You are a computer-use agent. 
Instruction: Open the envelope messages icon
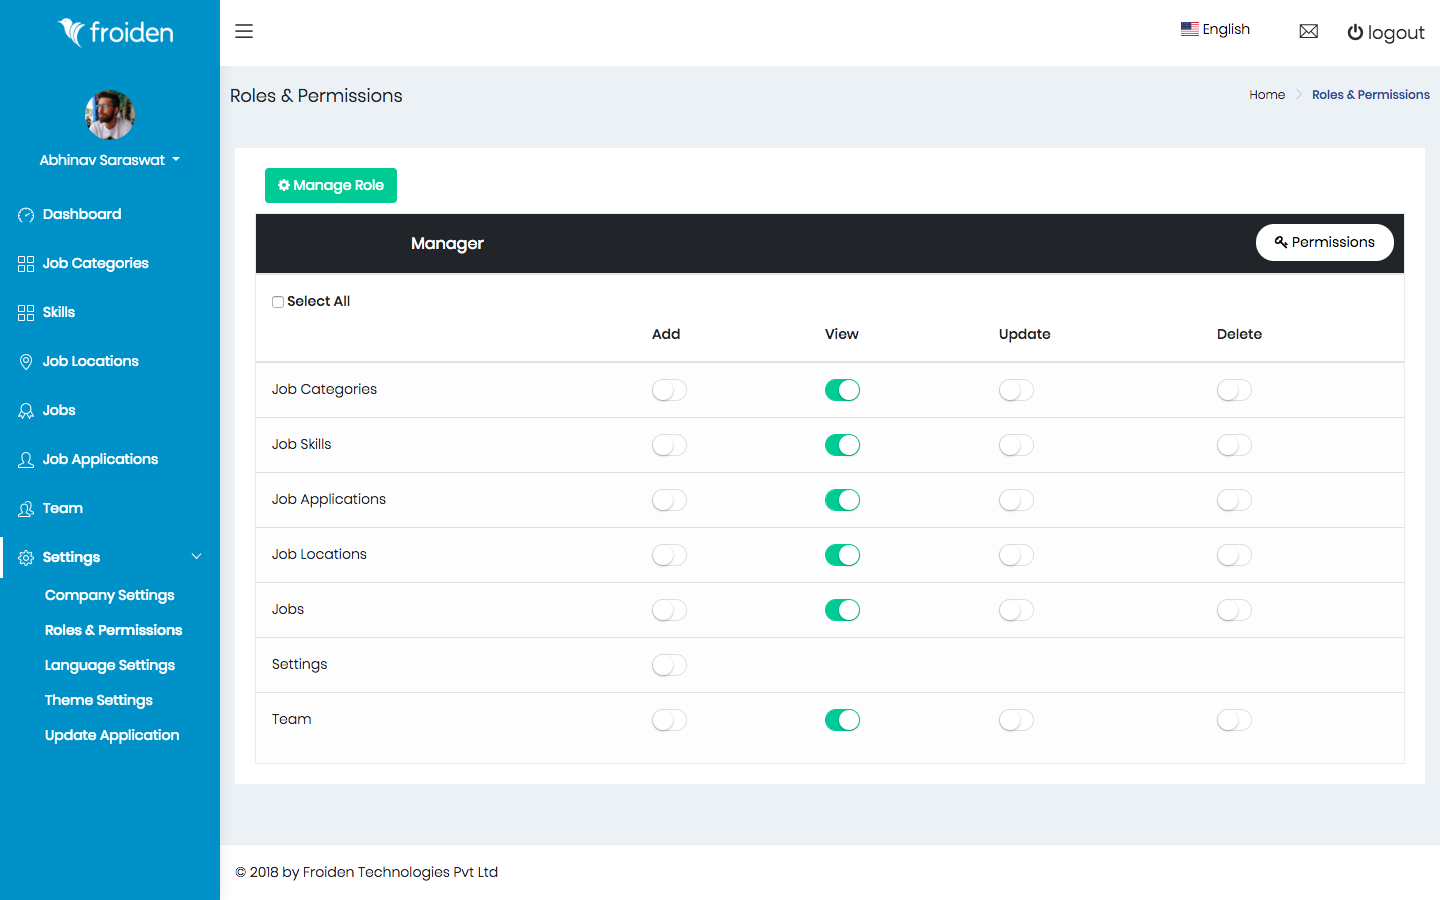pos(1308,31)
